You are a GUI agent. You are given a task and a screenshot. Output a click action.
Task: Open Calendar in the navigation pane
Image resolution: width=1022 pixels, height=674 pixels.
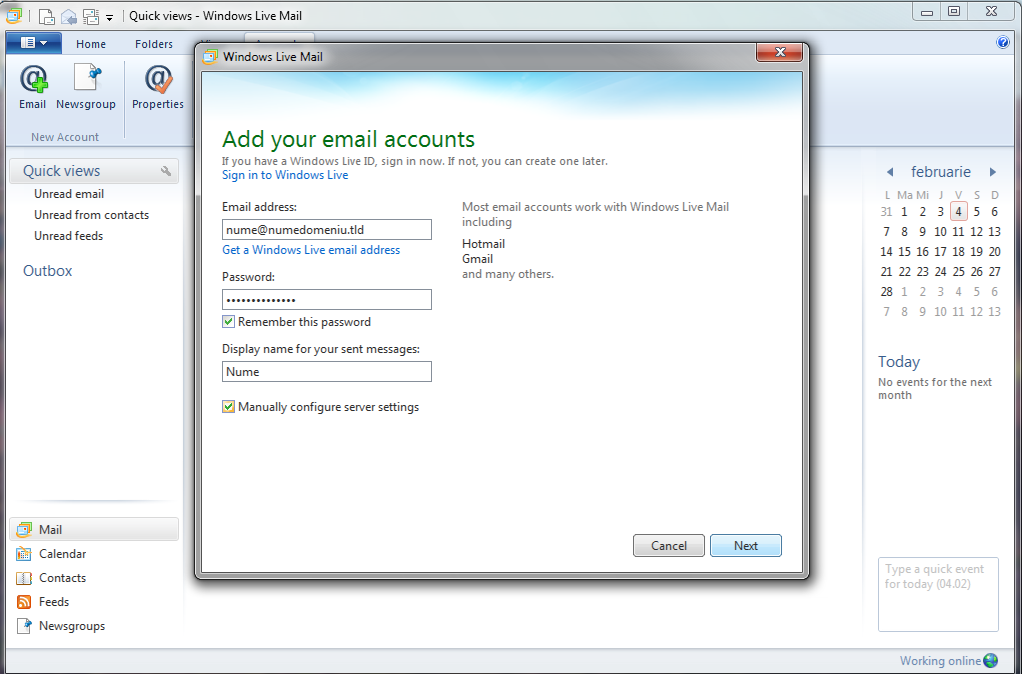coord(52,553)
